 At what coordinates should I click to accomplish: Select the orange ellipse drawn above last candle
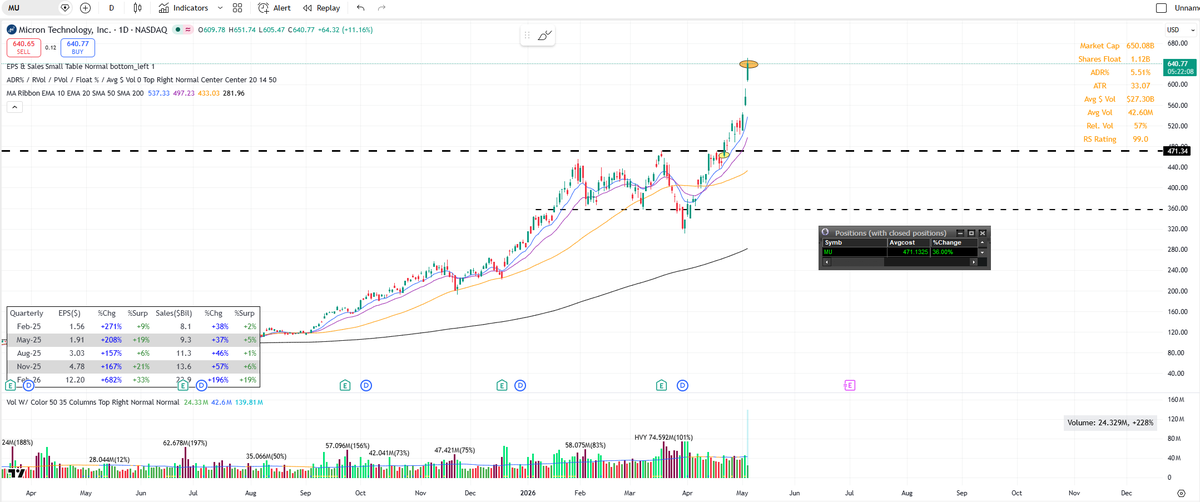click(749, 65)
